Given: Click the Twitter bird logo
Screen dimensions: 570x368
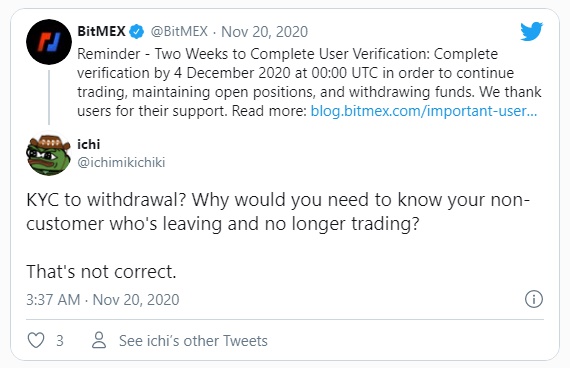Looking at the screenshot, I should (531, 31).
